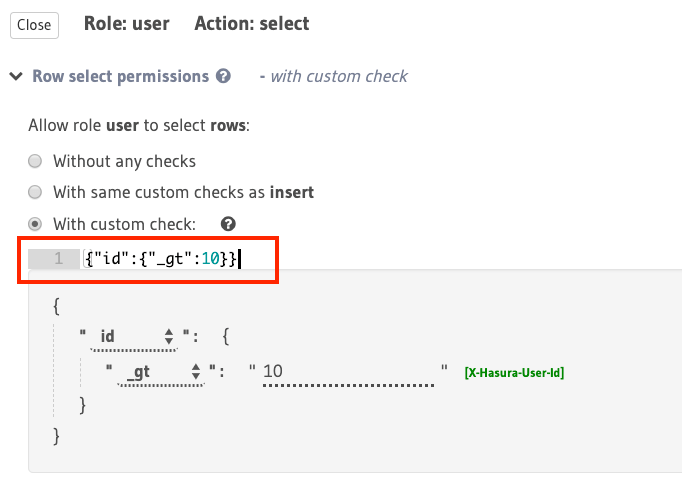Click the Role: user heading
The height and width of the screenshot is (489, 682).
point(126,23)
